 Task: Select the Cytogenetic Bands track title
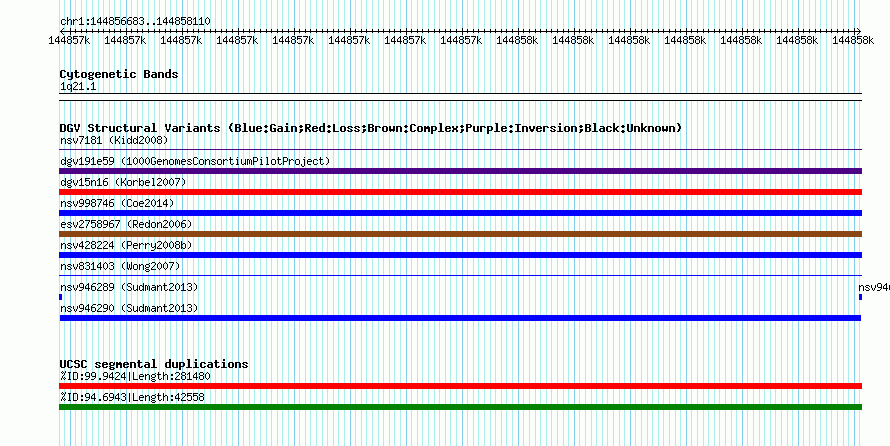(x=119, y=74)
